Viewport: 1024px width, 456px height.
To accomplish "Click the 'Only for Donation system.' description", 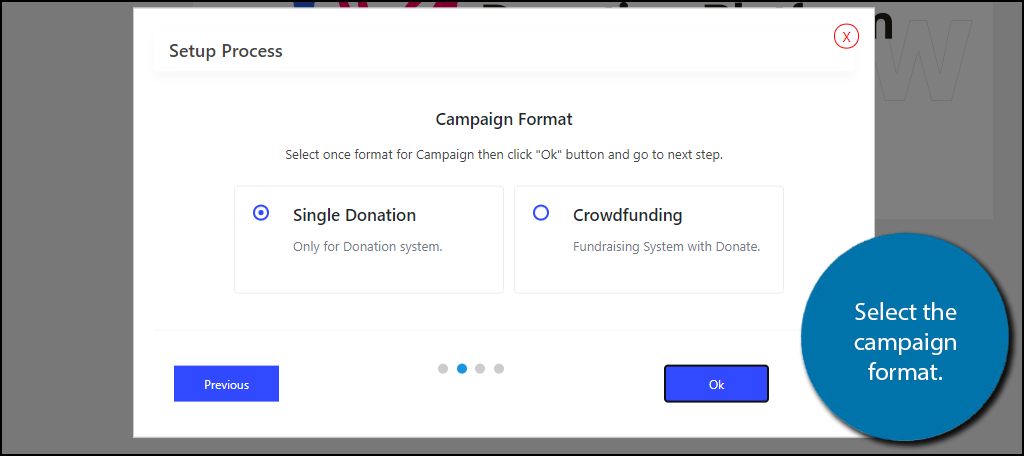I will point(367,246).
